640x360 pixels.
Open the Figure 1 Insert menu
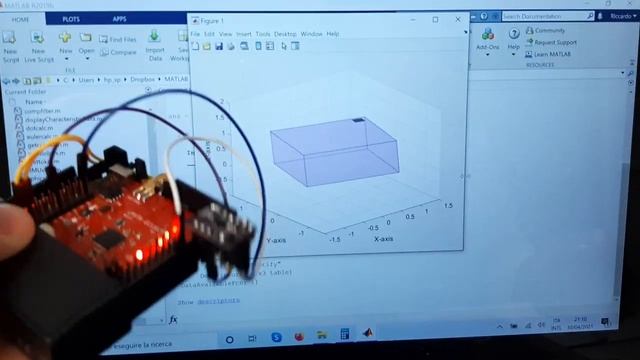click(244, 34)
